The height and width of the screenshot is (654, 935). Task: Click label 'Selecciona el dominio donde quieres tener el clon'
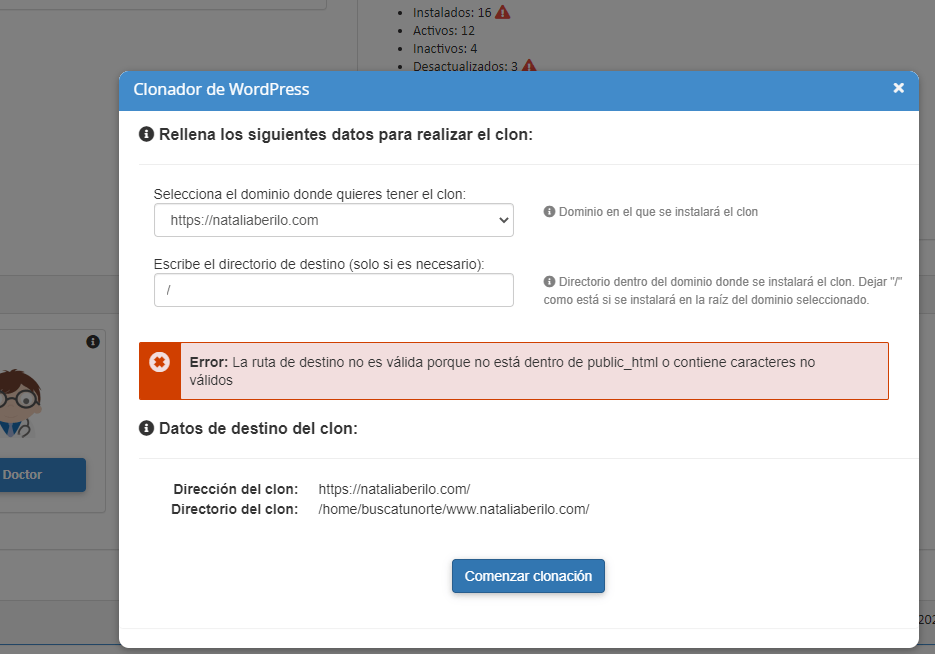click(x=309, y=194)
